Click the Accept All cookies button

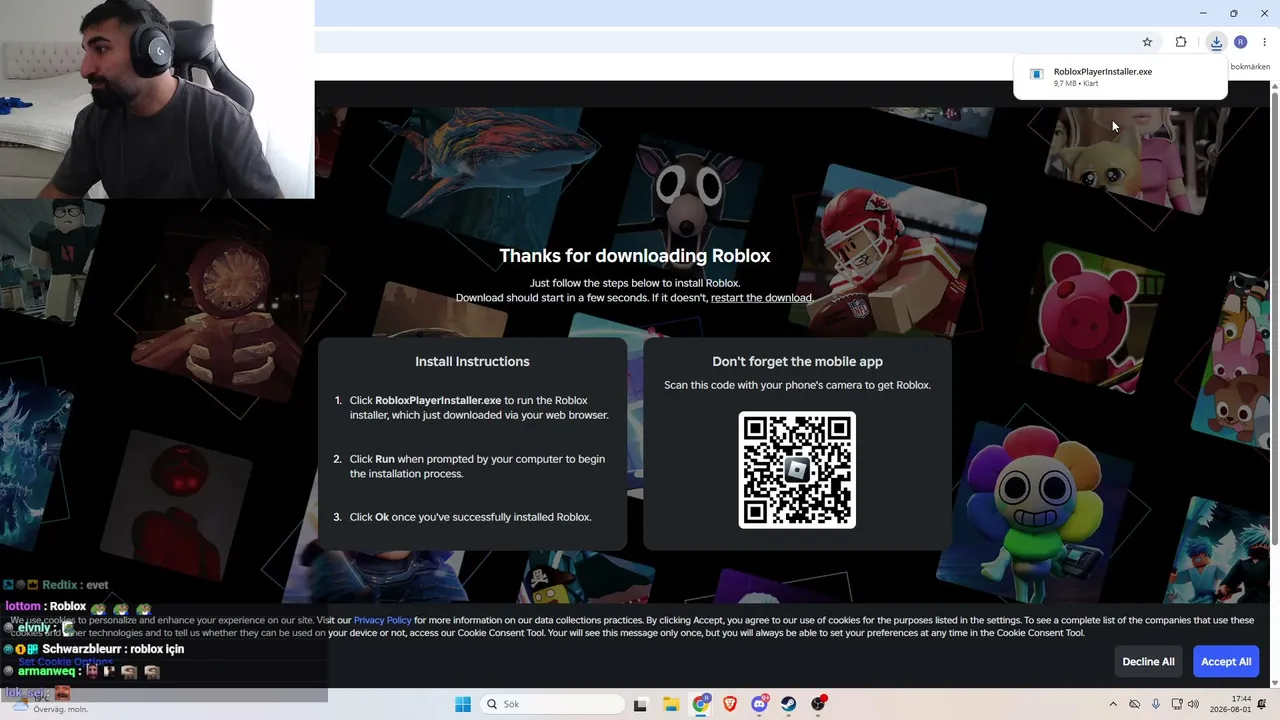point(1226,662)
